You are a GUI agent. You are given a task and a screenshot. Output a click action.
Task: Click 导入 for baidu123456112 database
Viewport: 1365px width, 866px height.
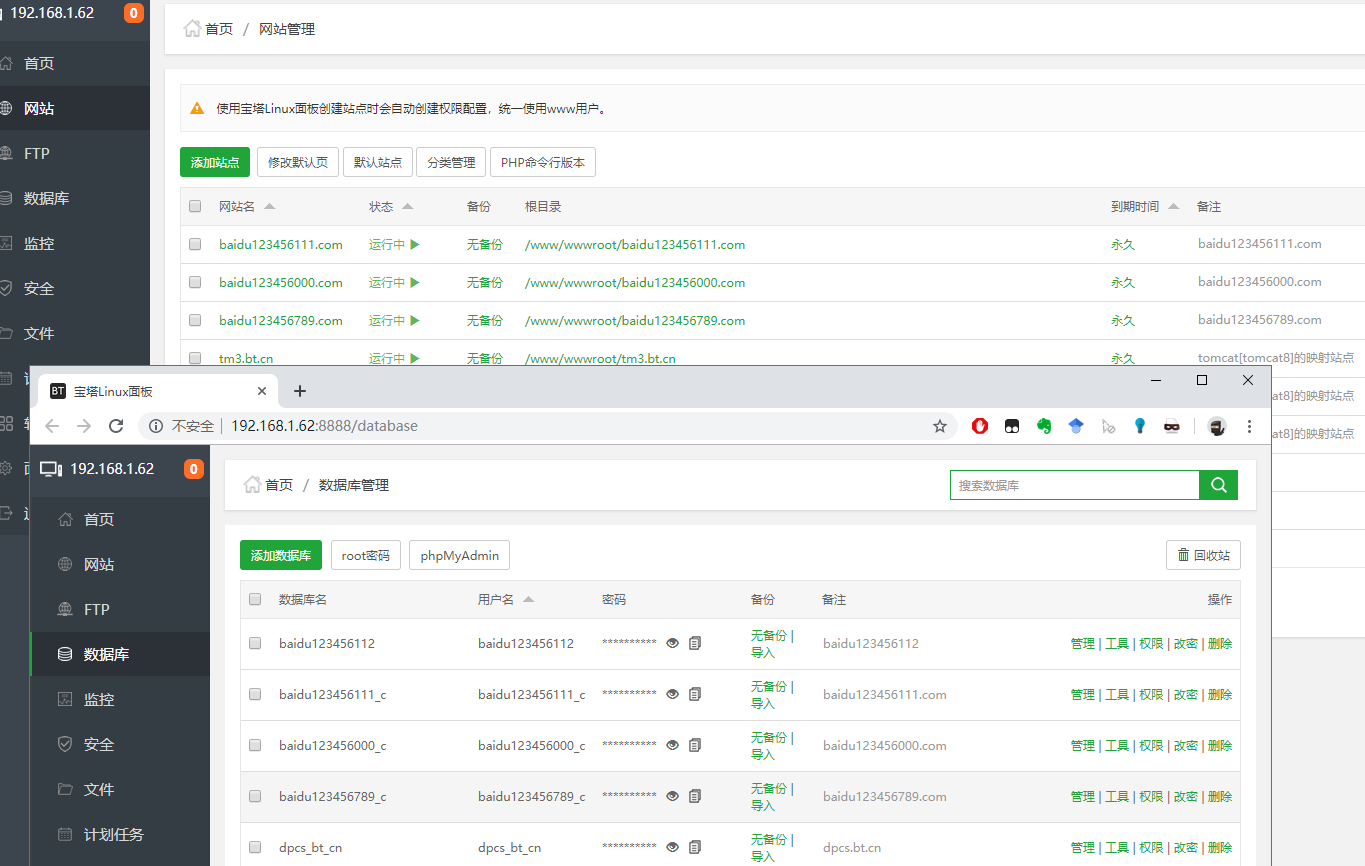(763, 652)
